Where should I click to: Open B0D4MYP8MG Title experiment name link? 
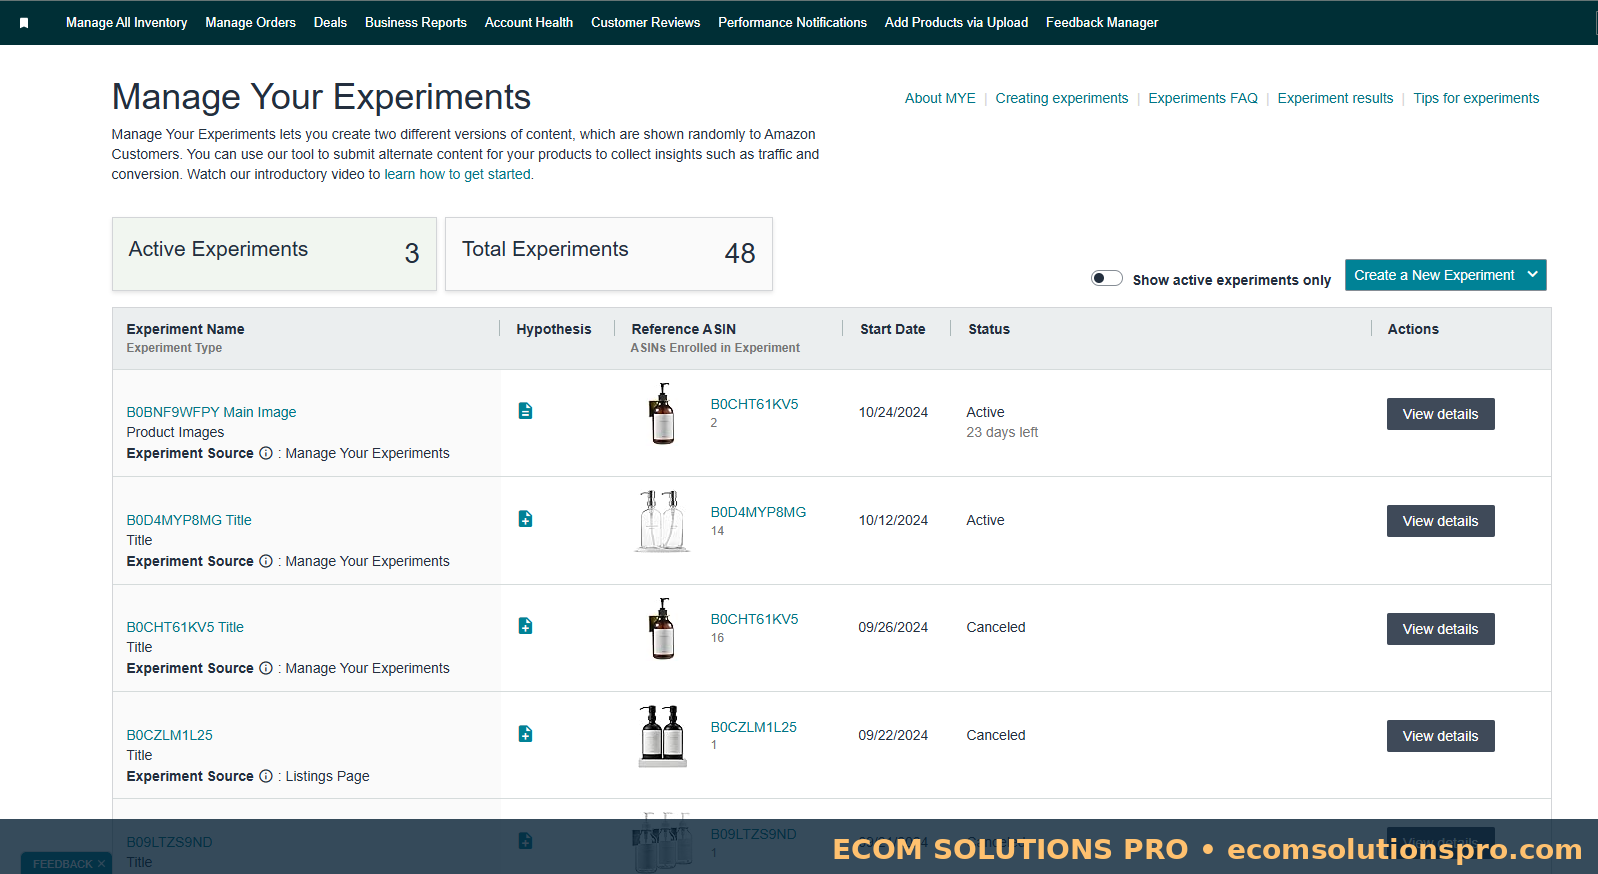(x=189, y=520)
